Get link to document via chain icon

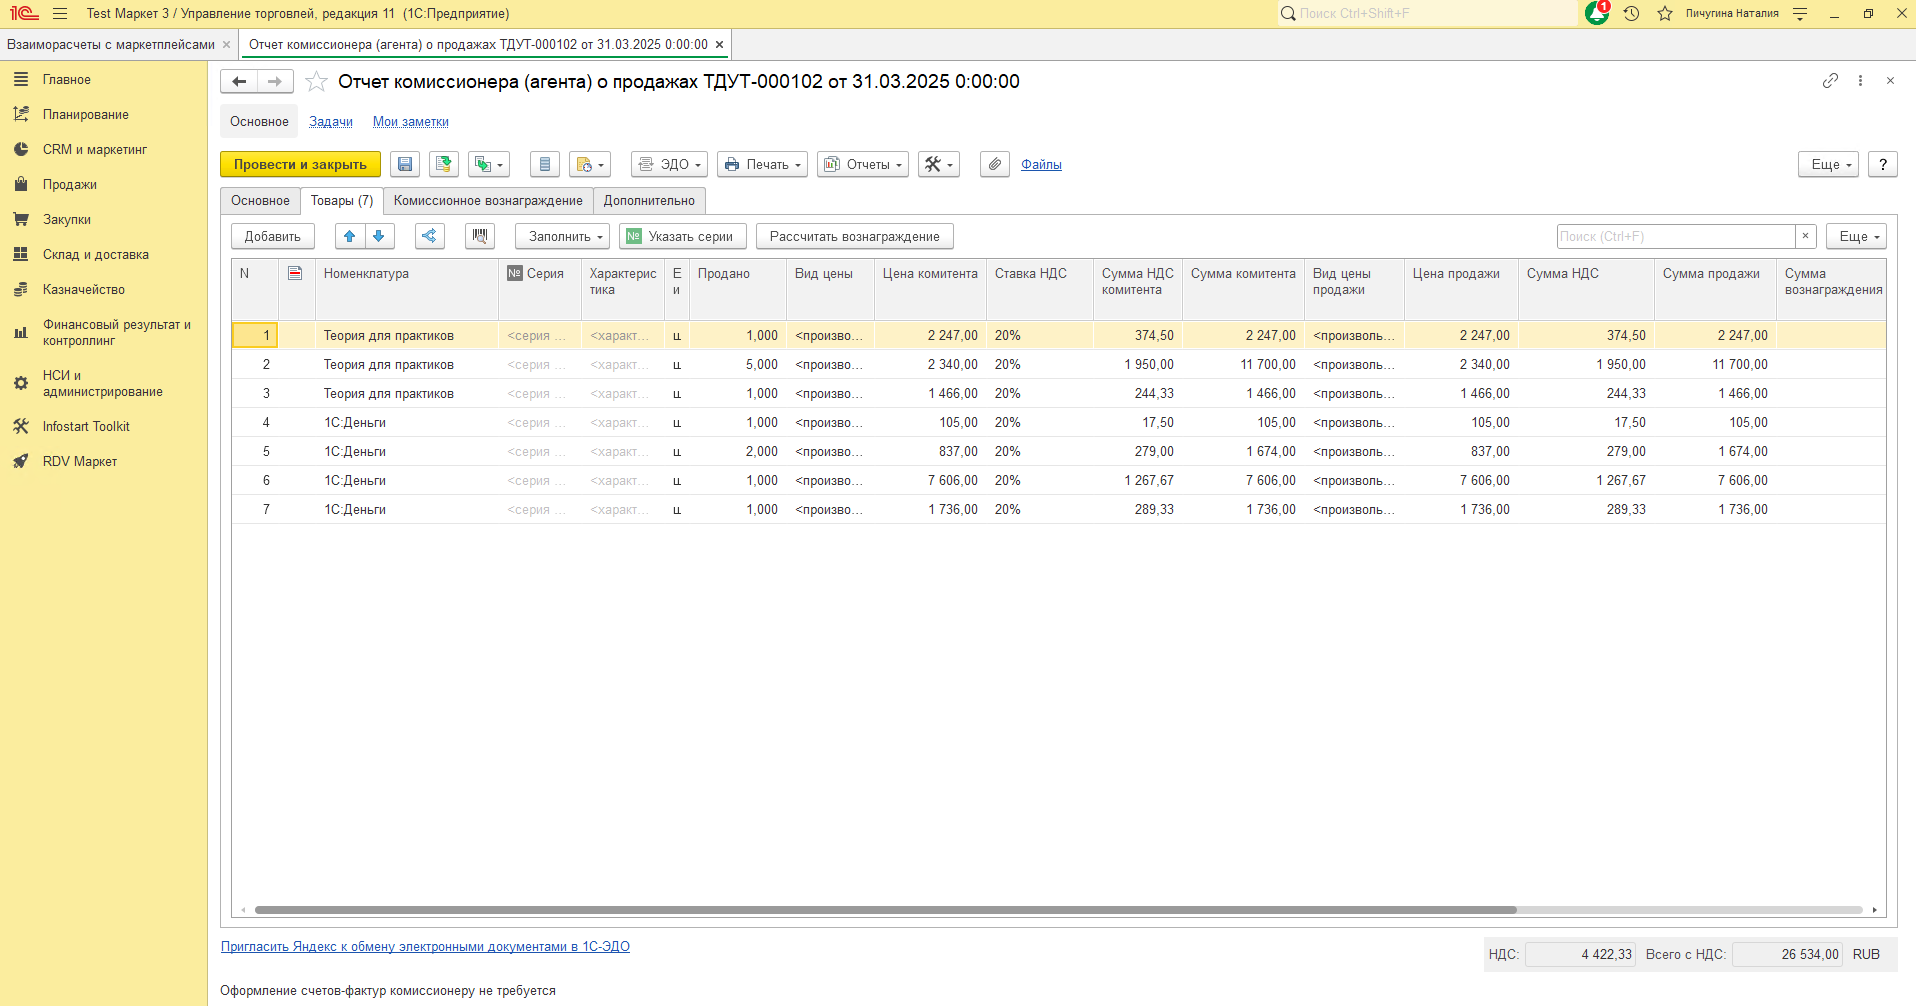pyautogui.click(x=1830, y=81)
